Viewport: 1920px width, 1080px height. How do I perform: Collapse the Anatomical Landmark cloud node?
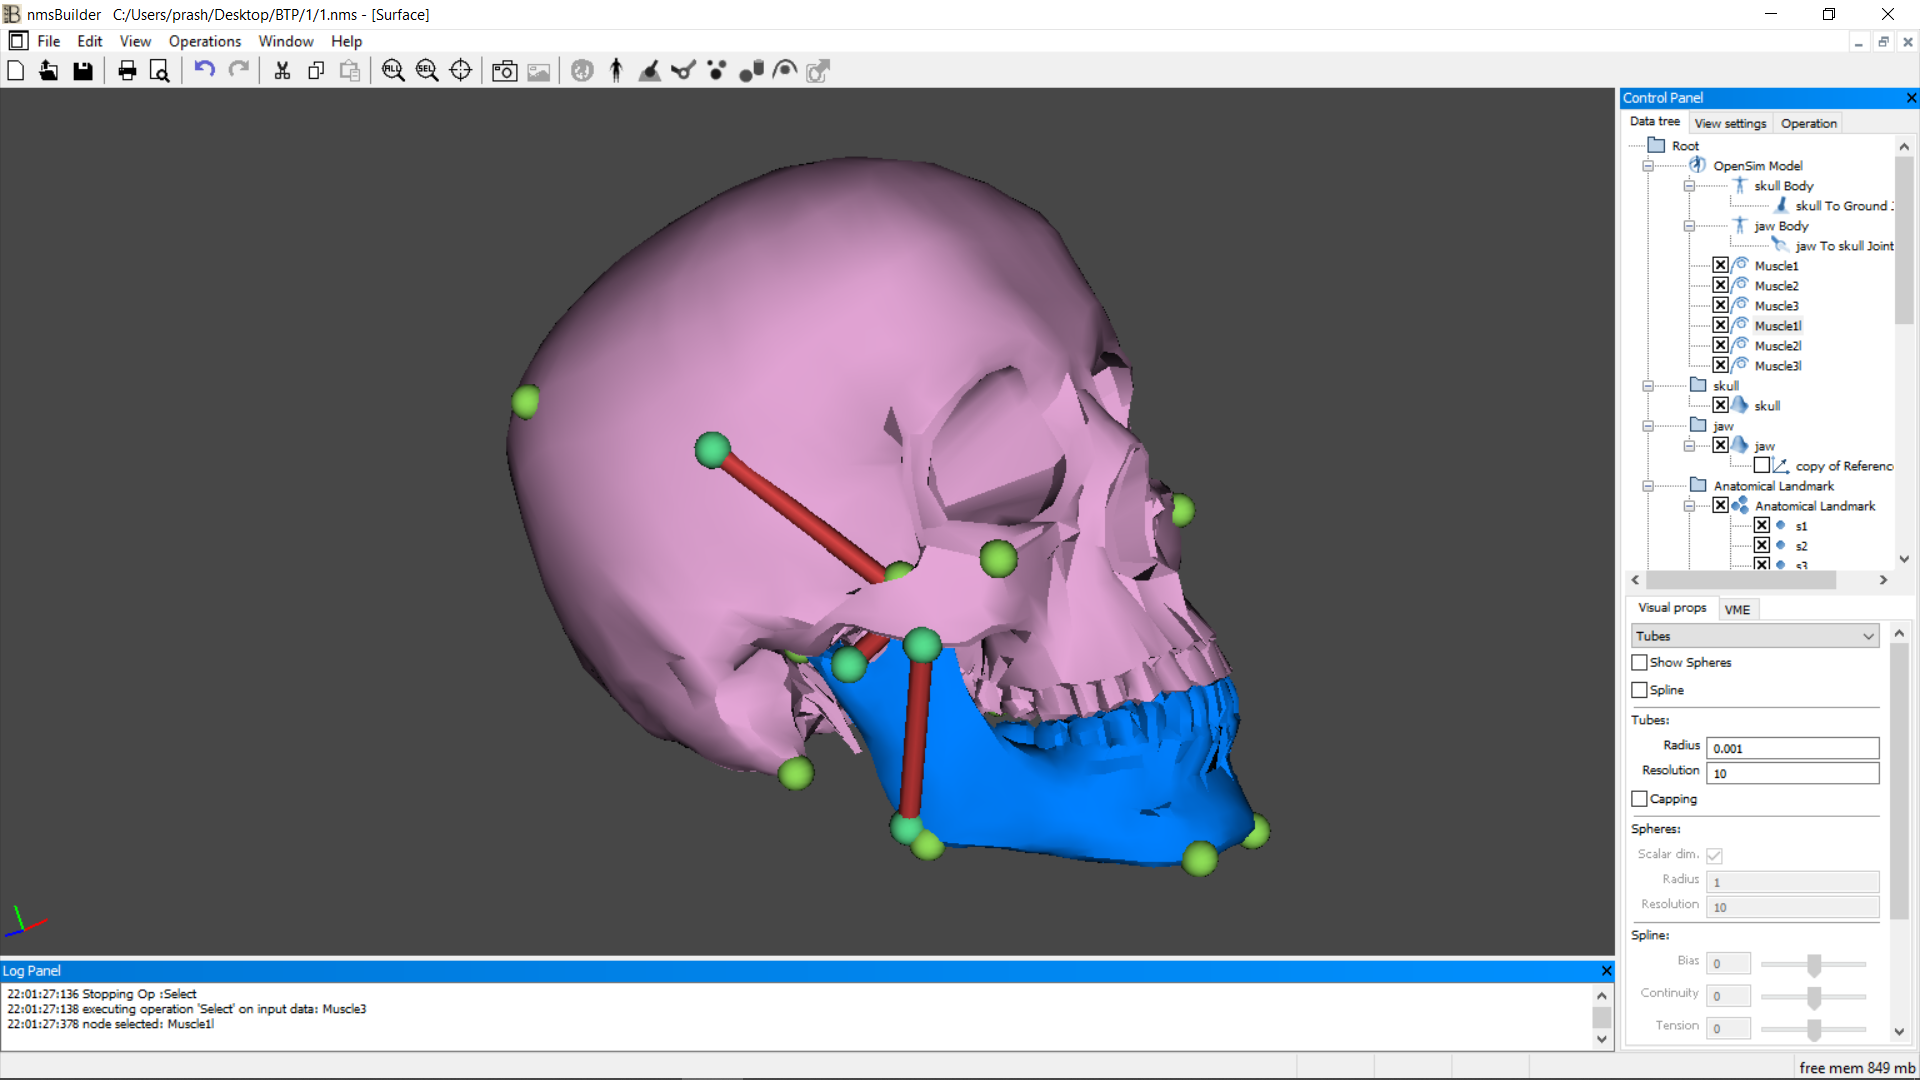(1689, 506)
